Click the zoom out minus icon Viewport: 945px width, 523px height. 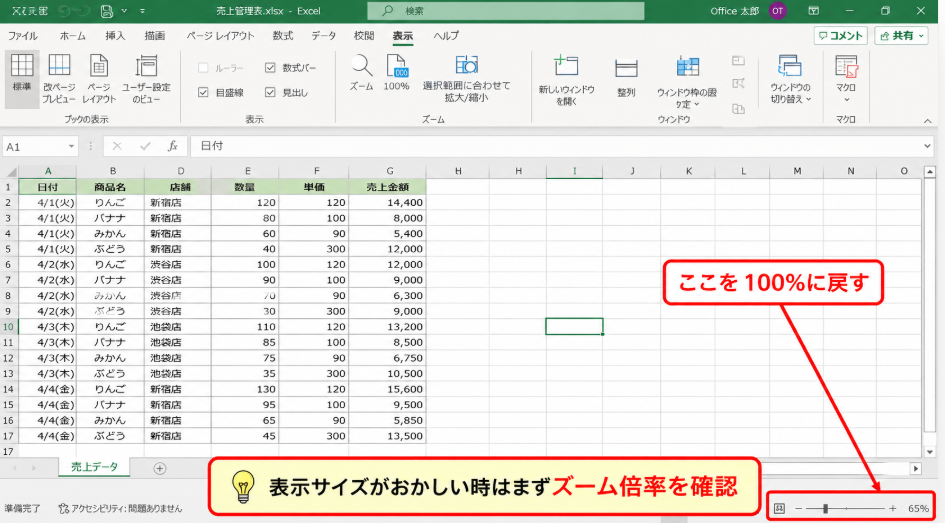click(x=799, y=509)
